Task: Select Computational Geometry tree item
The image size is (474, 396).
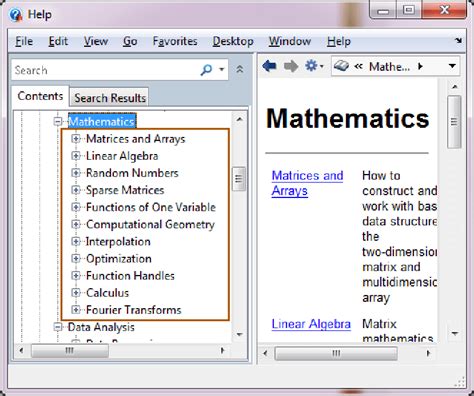Action: 150,224
